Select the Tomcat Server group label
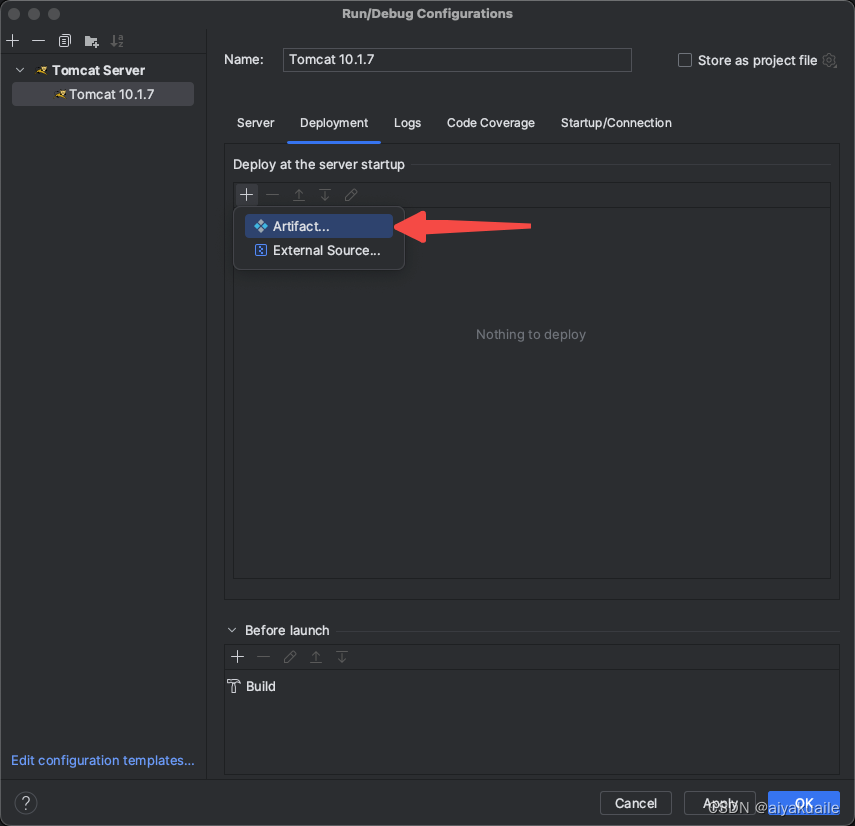The image size is (855, 826). pos(98,70)
